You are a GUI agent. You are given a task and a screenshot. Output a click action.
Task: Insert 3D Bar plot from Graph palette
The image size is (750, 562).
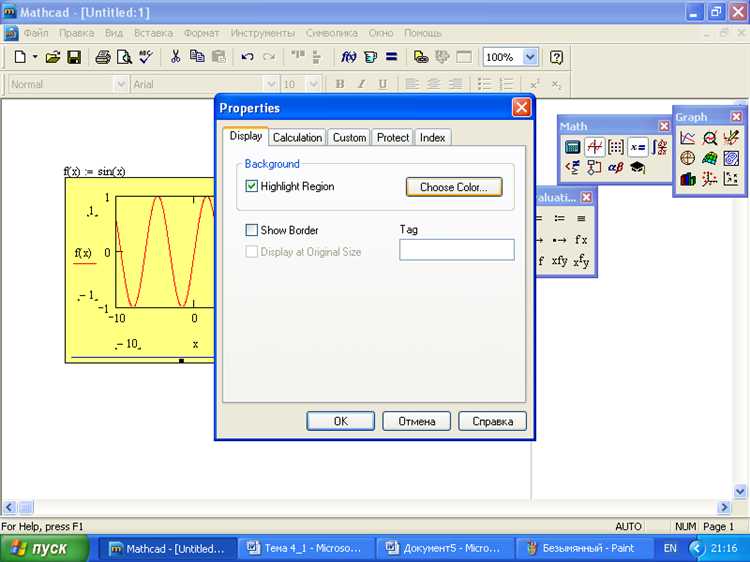(x=687, y=179)
